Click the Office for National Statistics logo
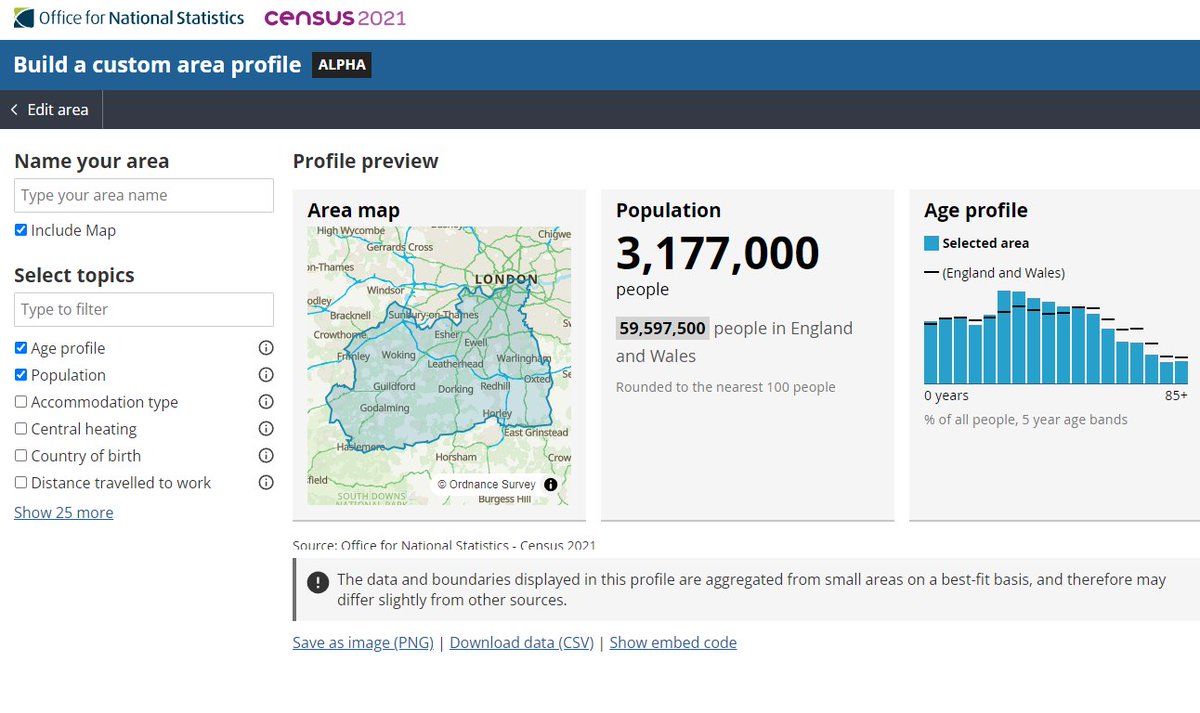The height and width of the screenshot is (713, 1200). pos(128,17)
